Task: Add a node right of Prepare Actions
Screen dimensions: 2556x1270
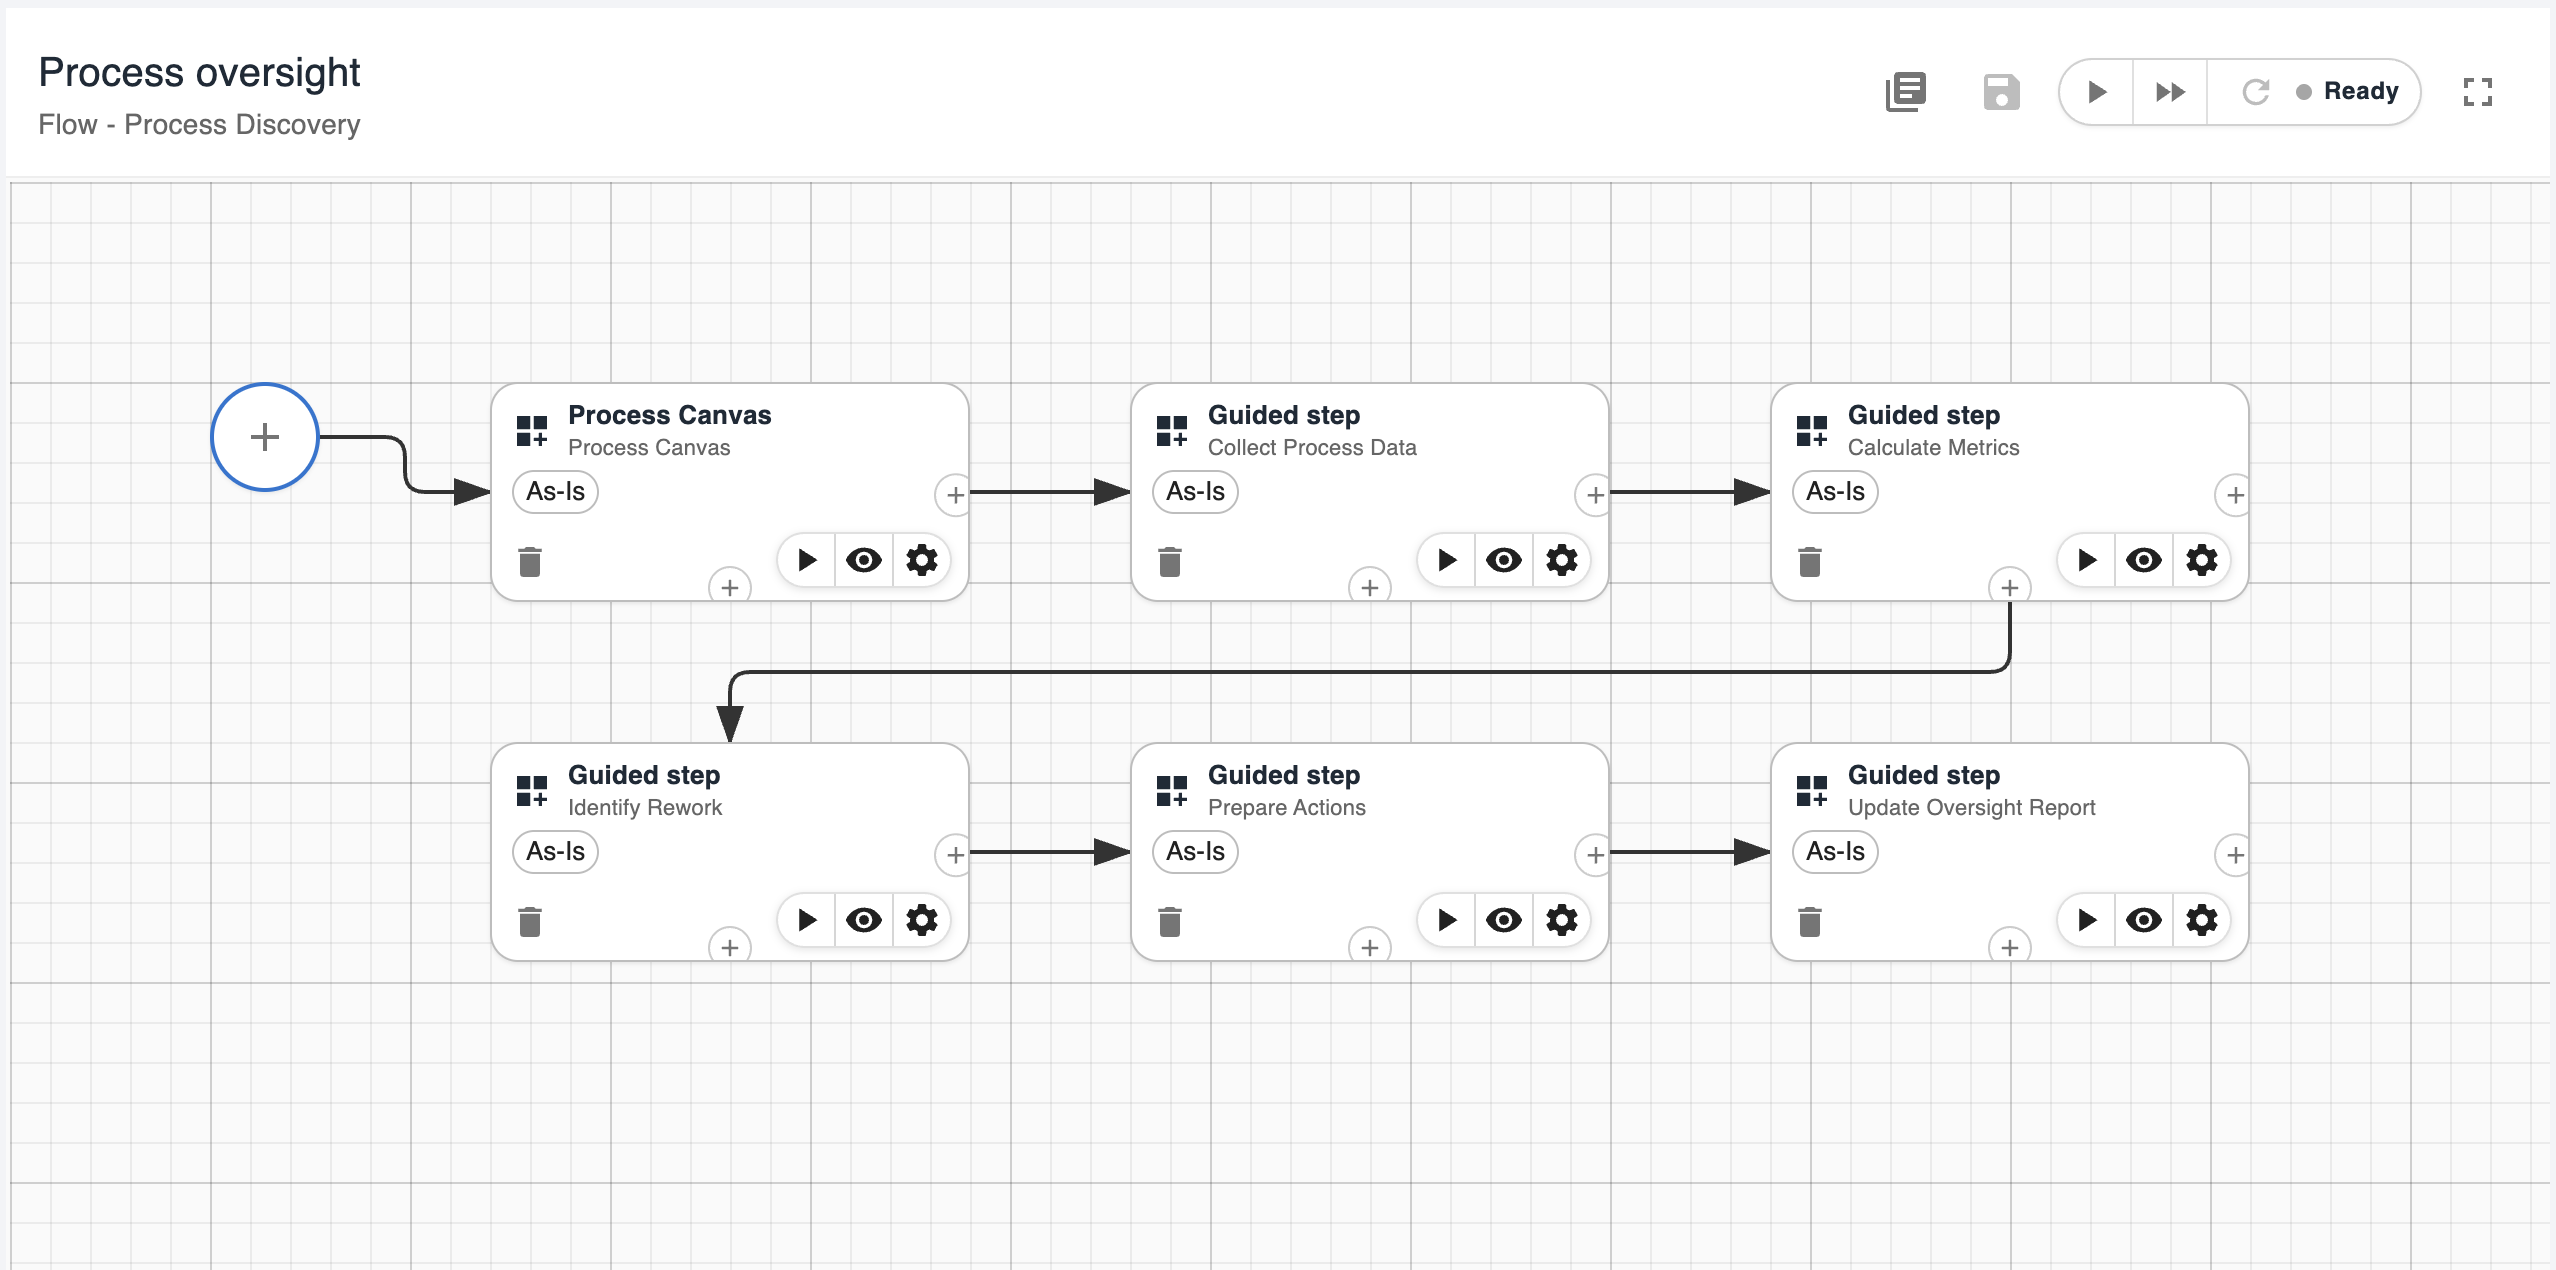Action: (1595, 855)
